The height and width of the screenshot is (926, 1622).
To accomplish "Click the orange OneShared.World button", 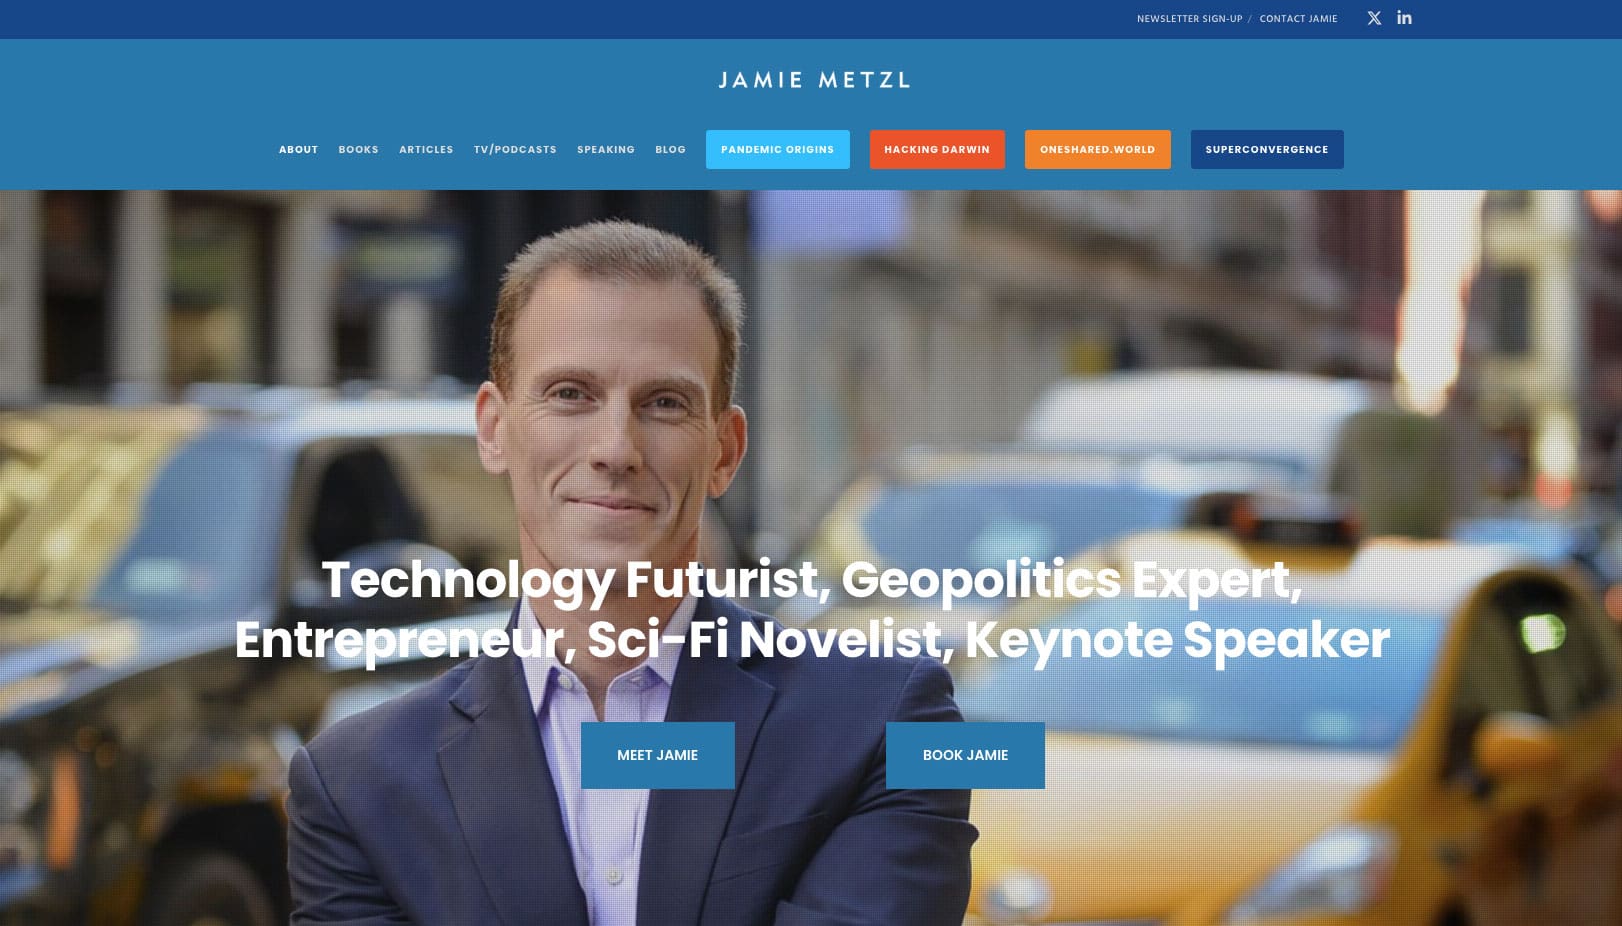I will pos(1097,149).
